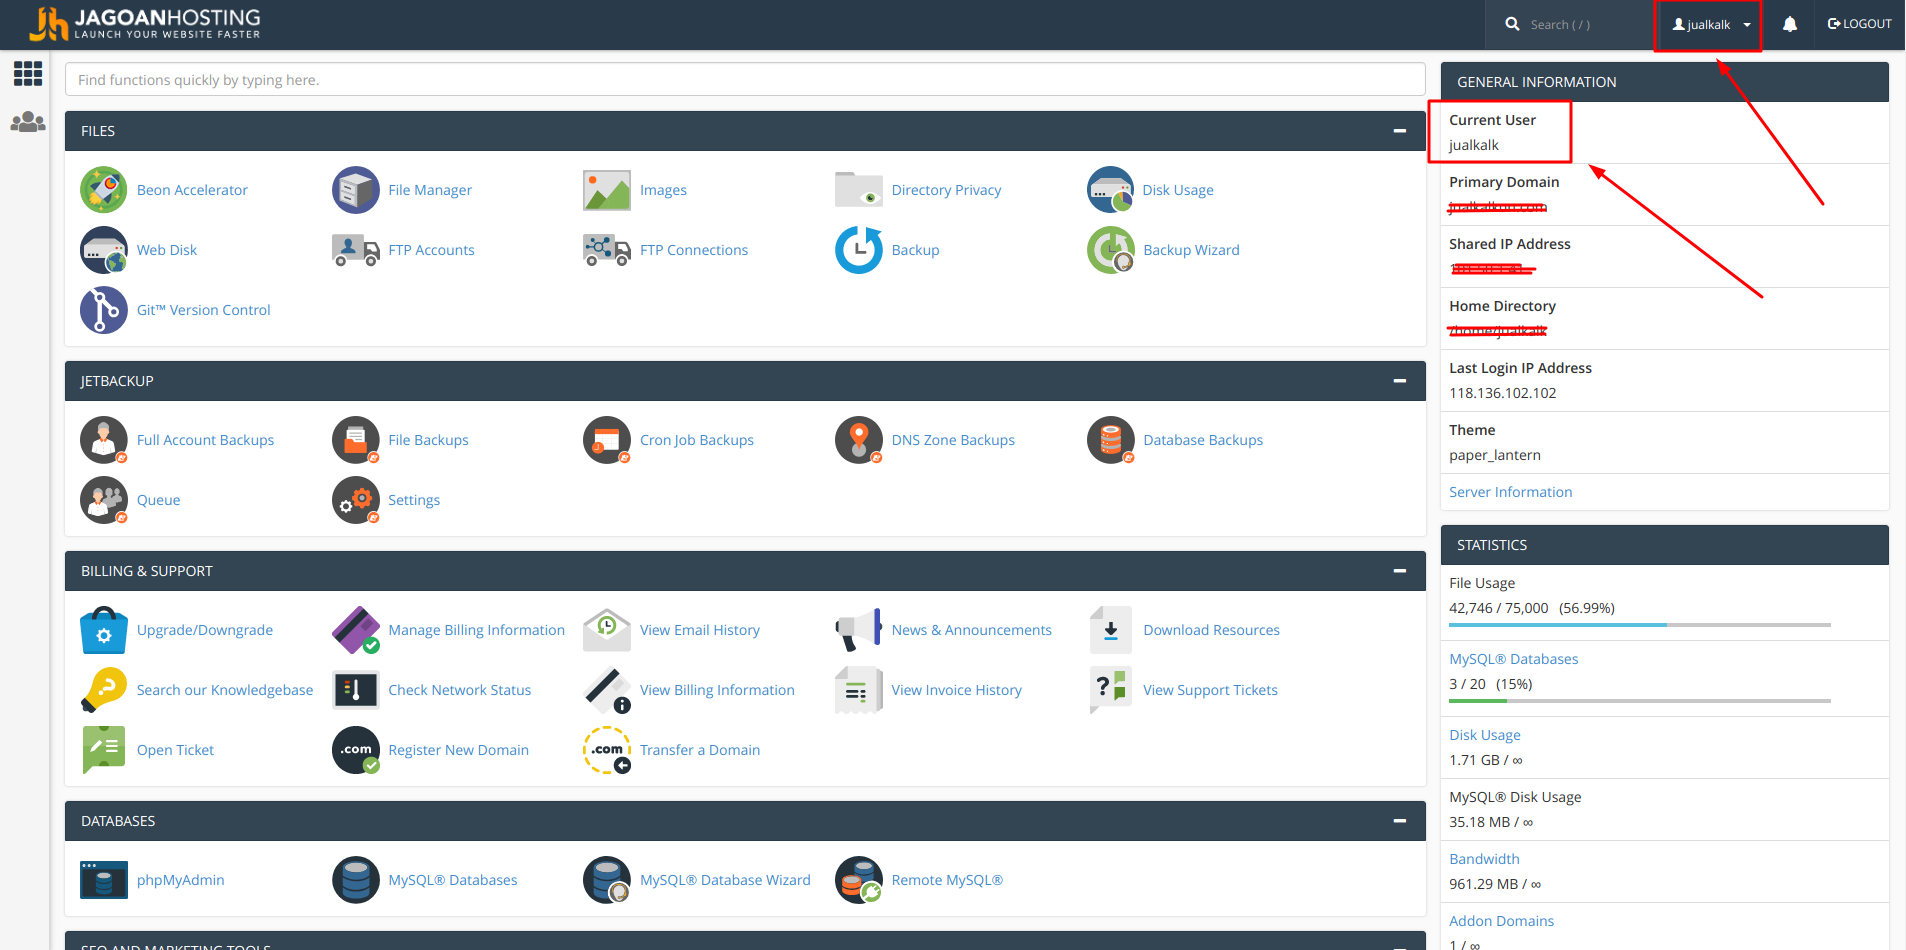
Task: Select the theme value paper_lantern
Action: 1494,455
